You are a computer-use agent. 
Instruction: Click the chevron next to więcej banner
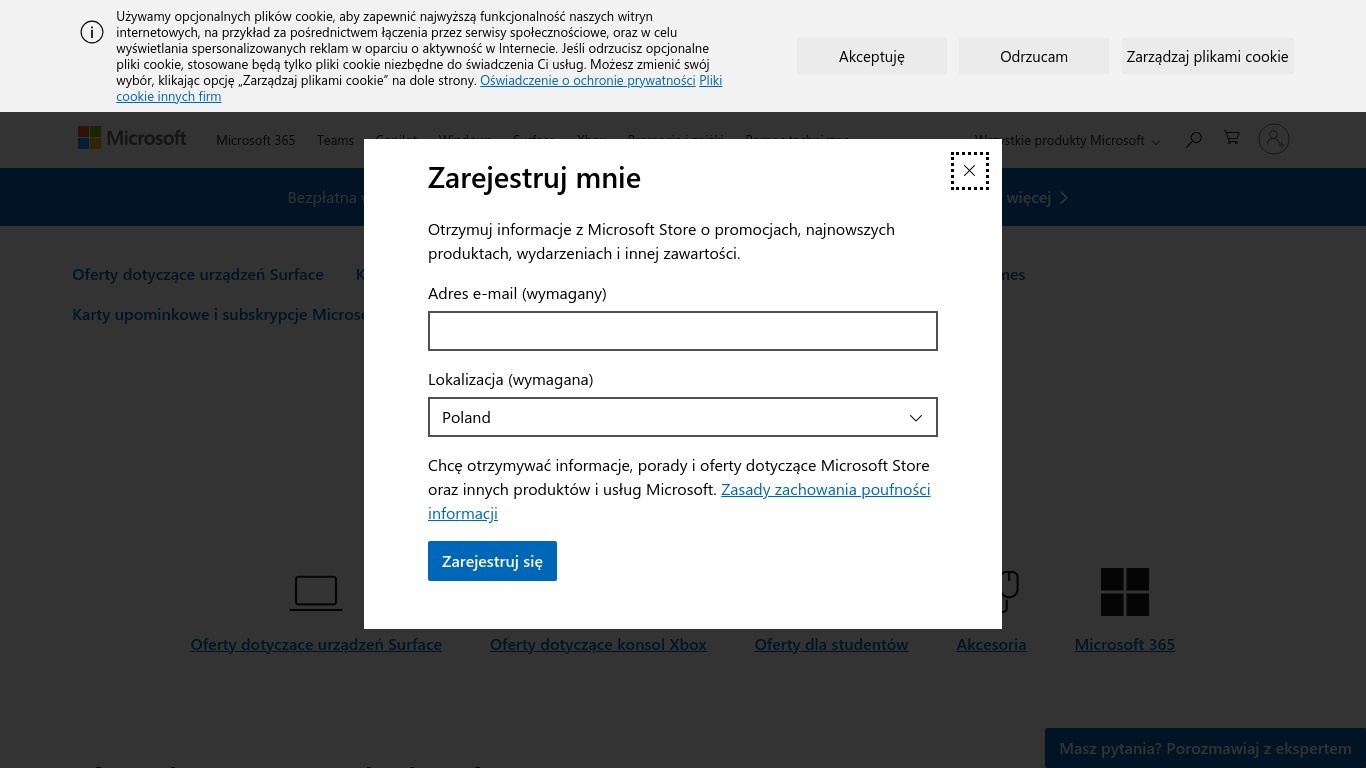(1064, 198)
